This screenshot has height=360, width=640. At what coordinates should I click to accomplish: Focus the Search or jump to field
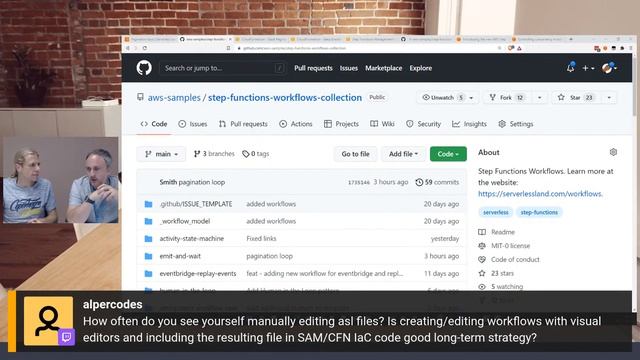click(x=222, y=68)
